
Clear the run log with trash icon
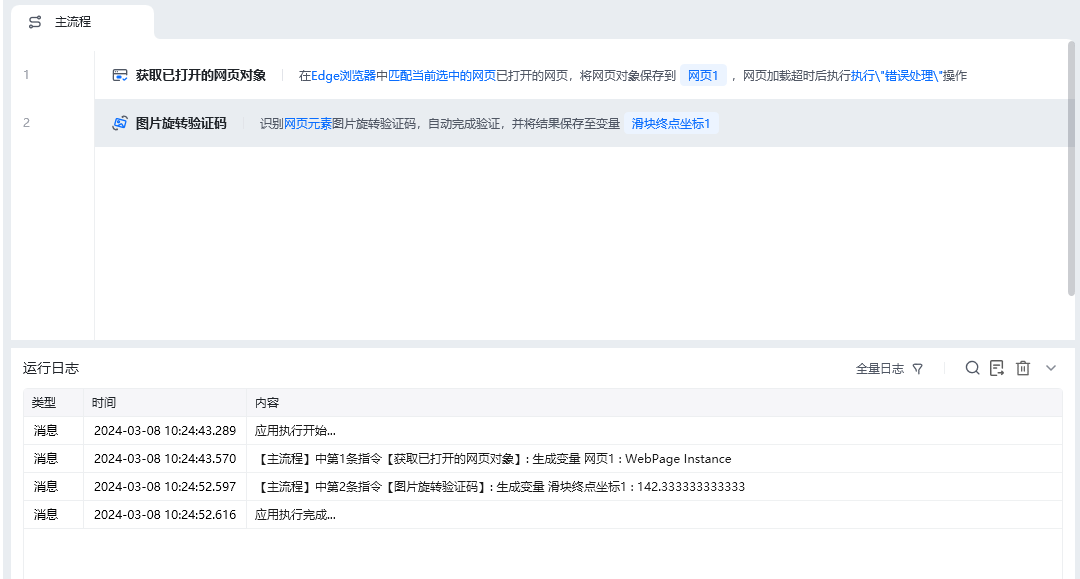click(x=1023, y=368)
